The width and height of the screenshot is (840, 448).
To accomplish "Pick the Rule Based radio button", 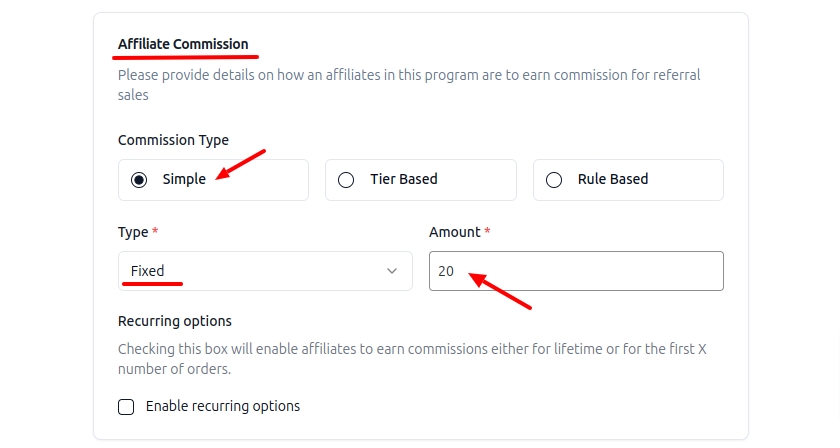I will pyautogui.click(x=554, y=180).
